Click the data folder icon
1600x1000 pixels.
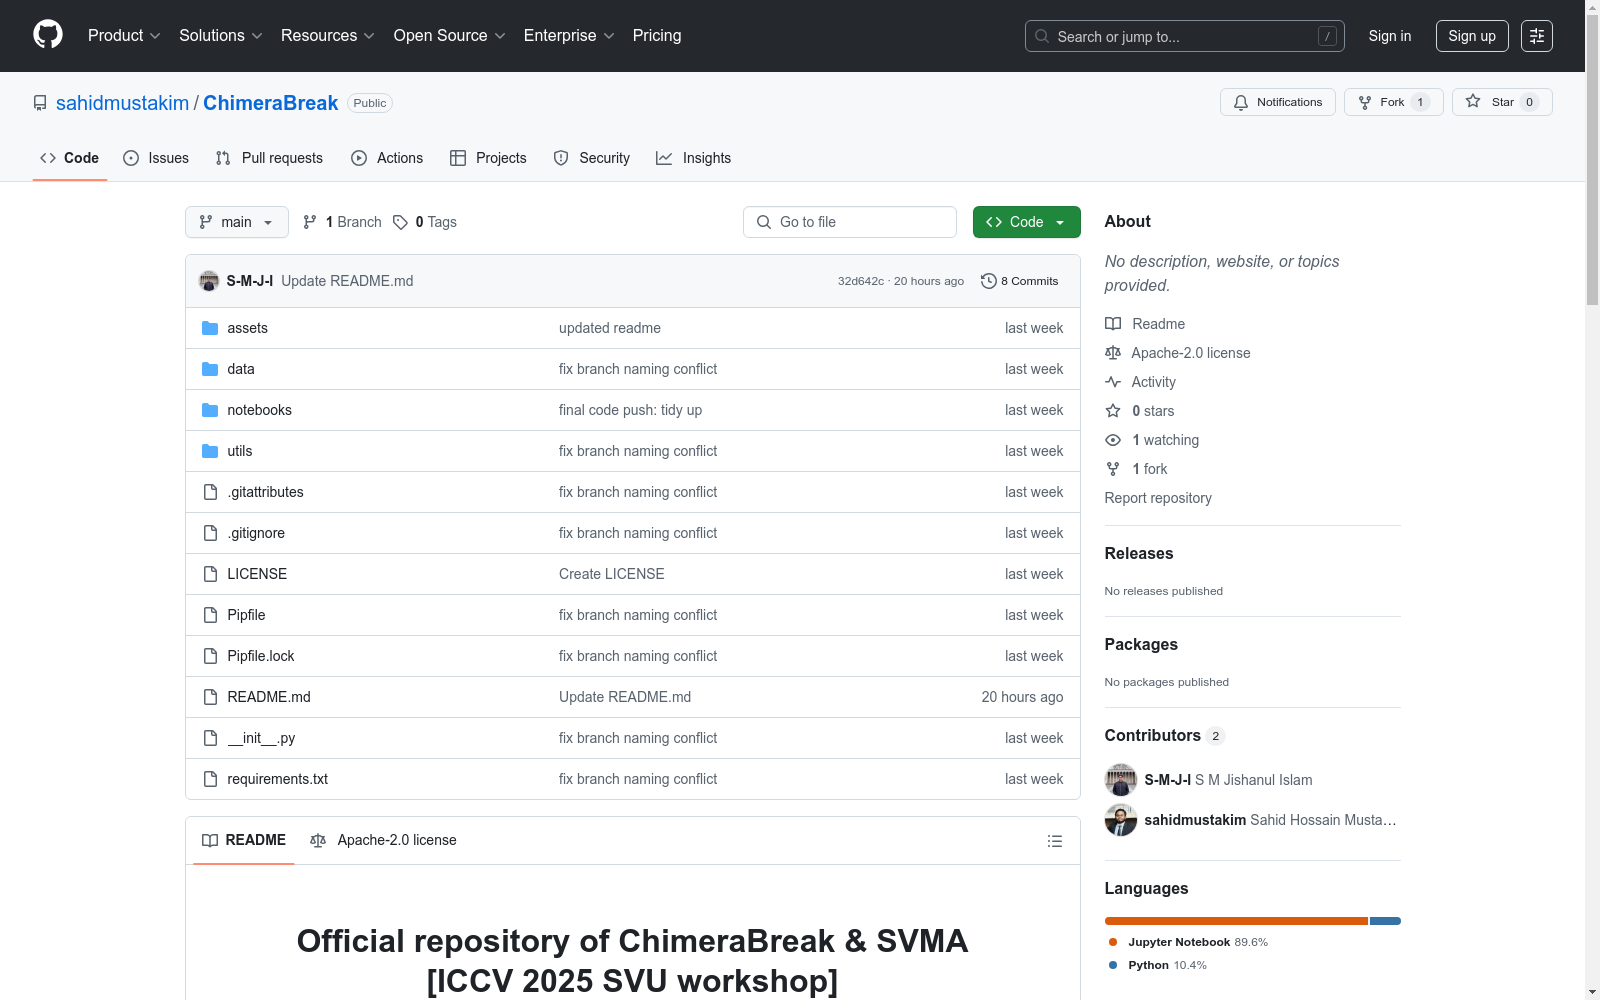[210, 369]
